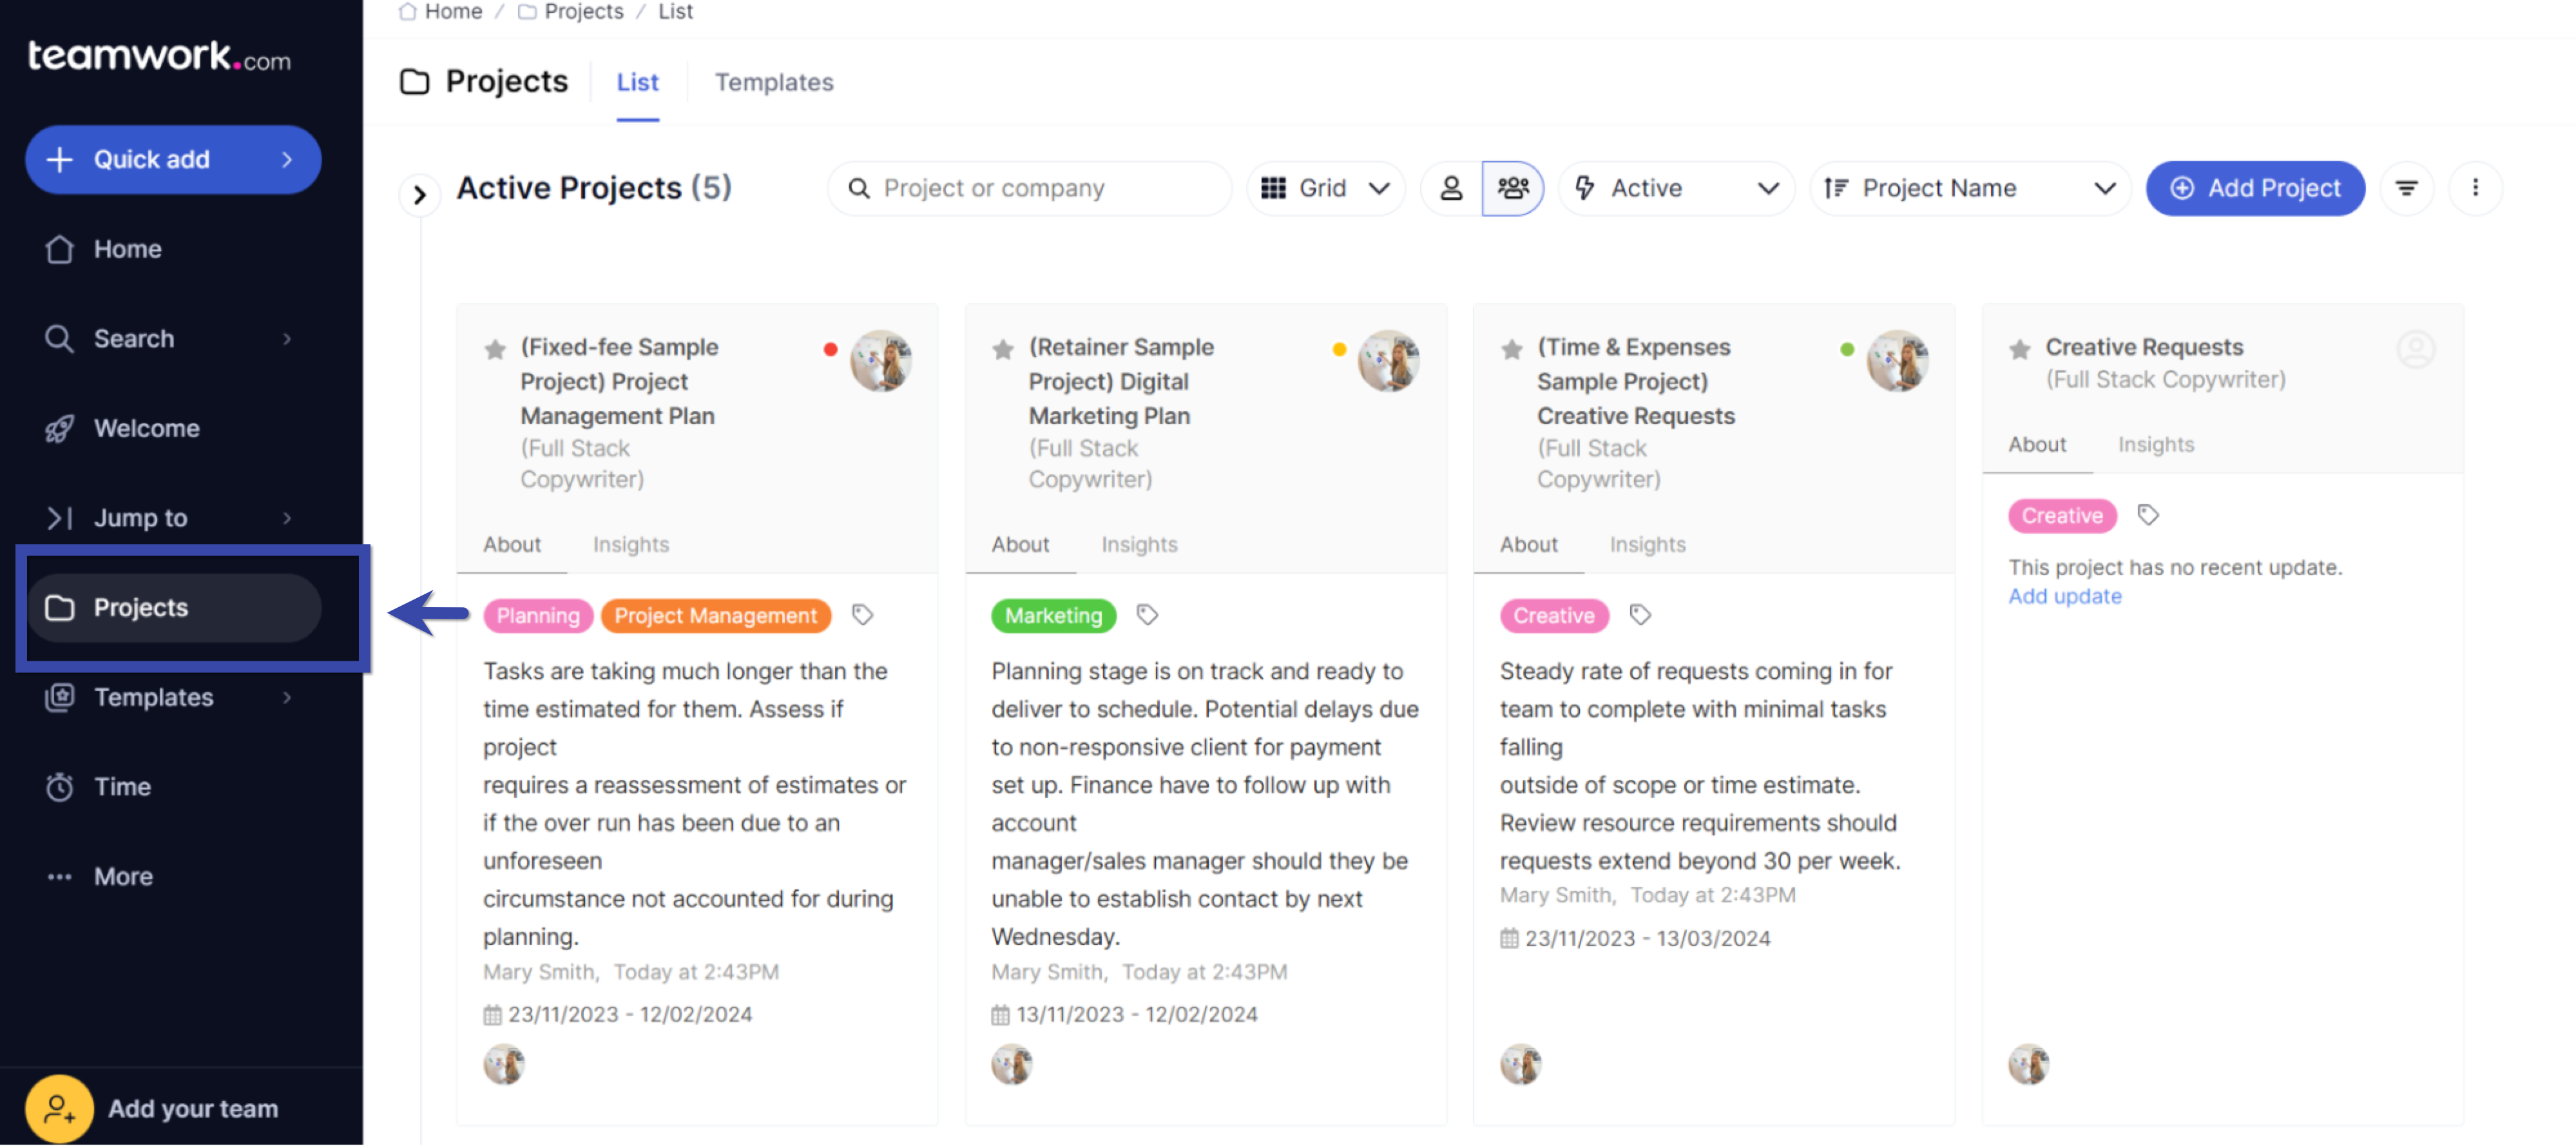This screenshot has height=1146, width=2576.
Task: Click the tag icon on Creative Requests card
Action: (2148, 514)
